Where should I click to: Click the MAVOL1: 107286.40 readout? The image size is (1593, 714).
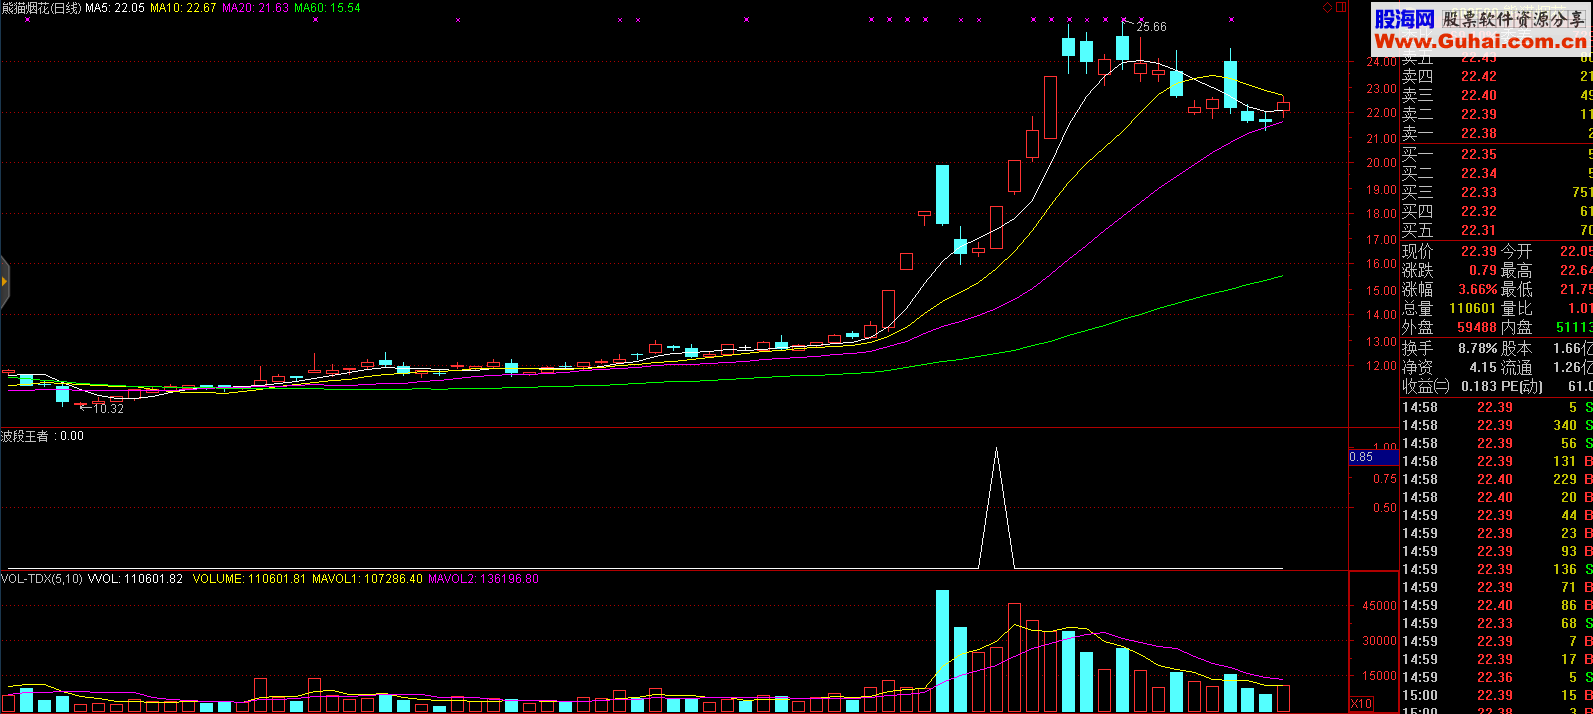(367, 579)
